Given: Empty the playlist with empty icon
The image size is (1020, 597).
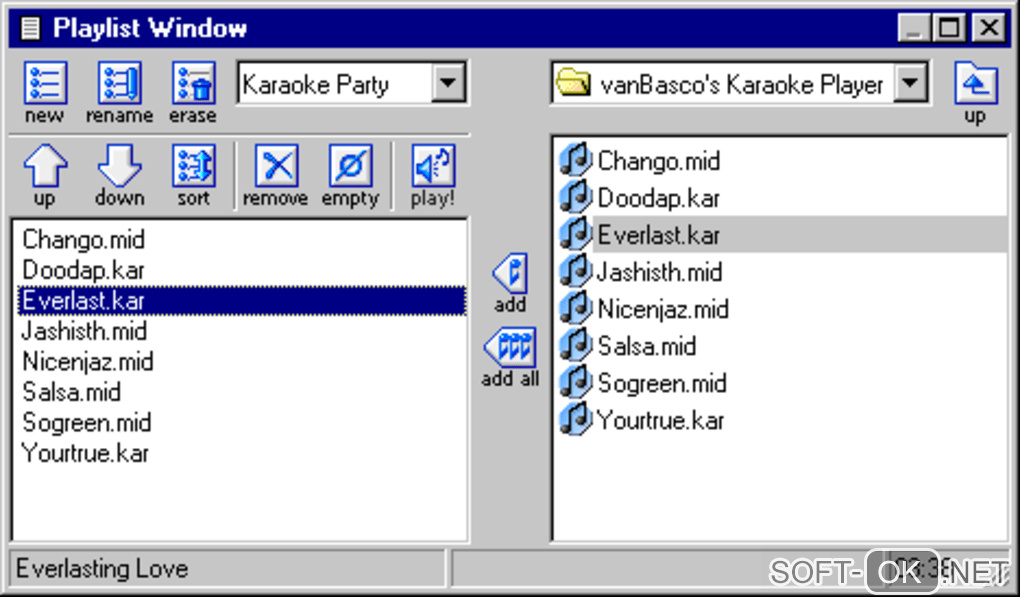Looking at the screenshot, I should pyautogui.click(x=351, y=166).
